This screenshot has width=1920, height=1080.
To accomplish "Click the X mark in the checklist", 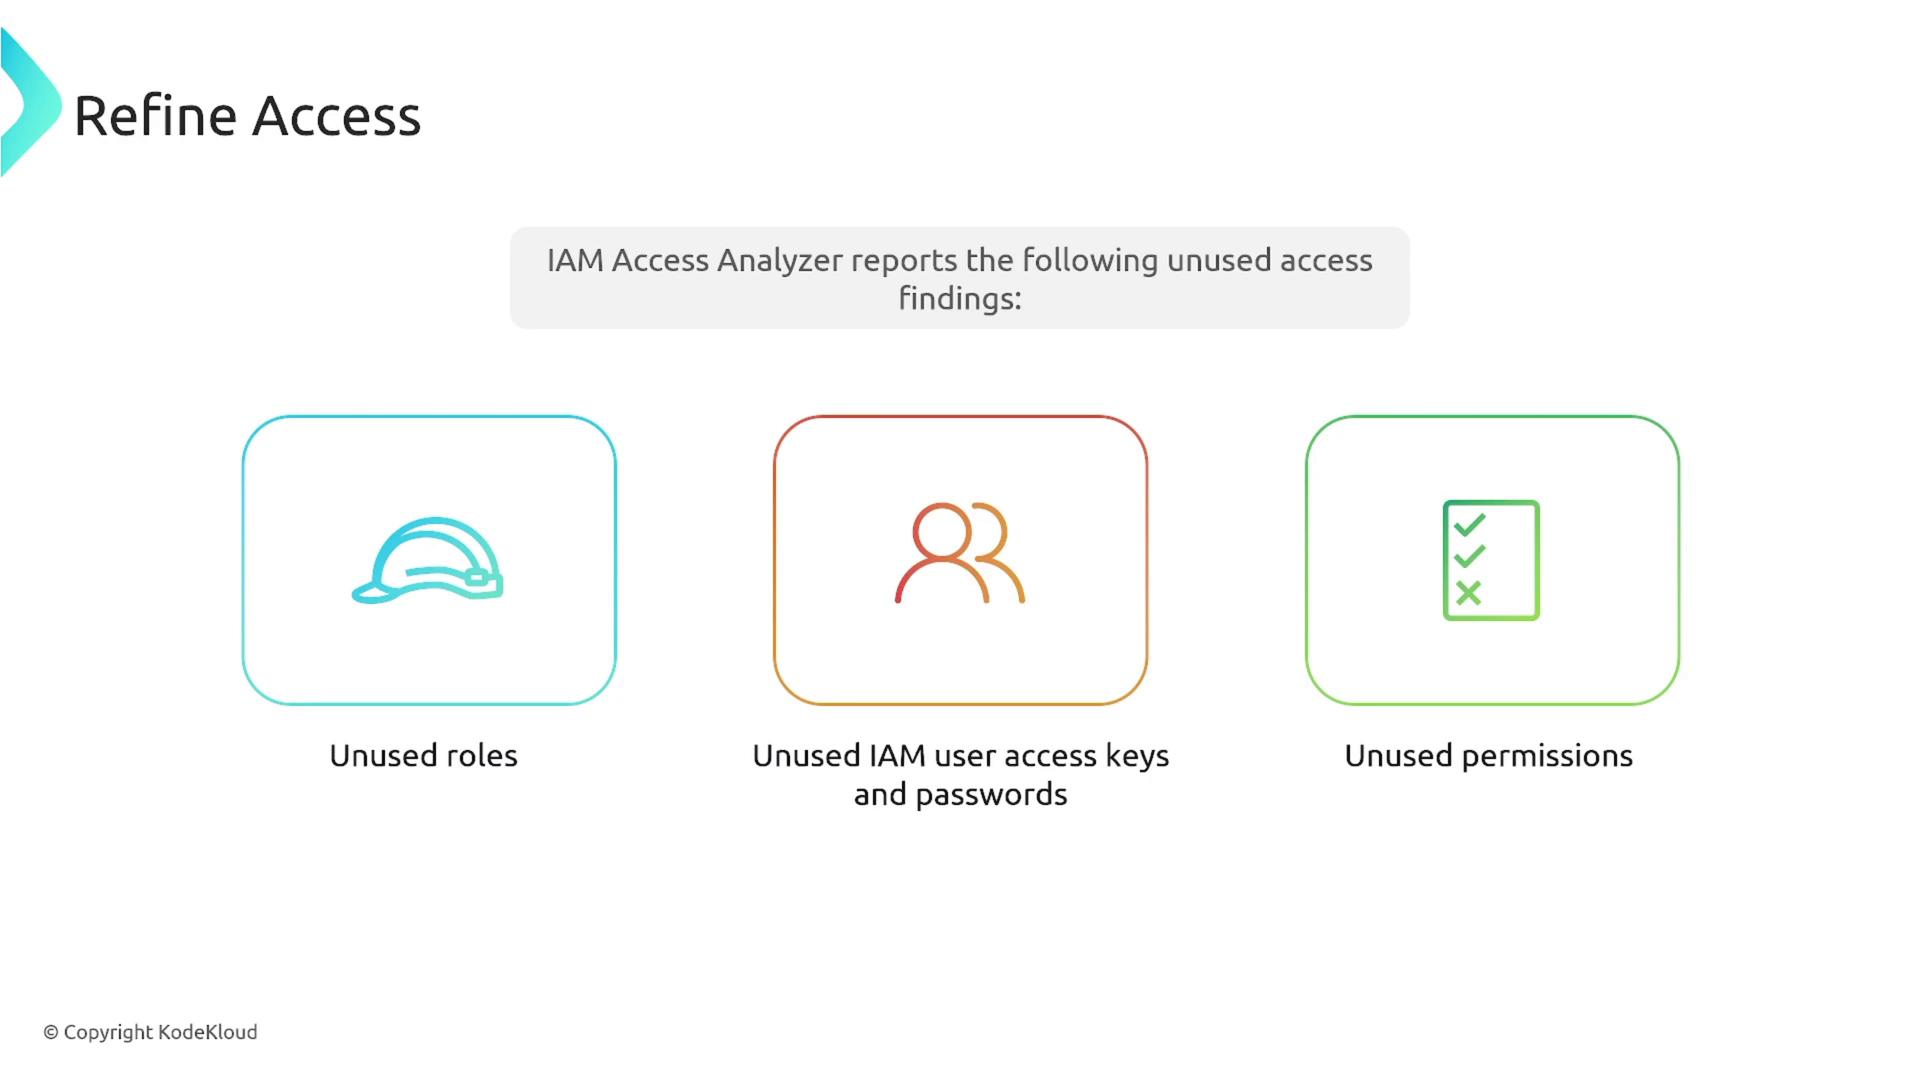I will click(1468, 593).
